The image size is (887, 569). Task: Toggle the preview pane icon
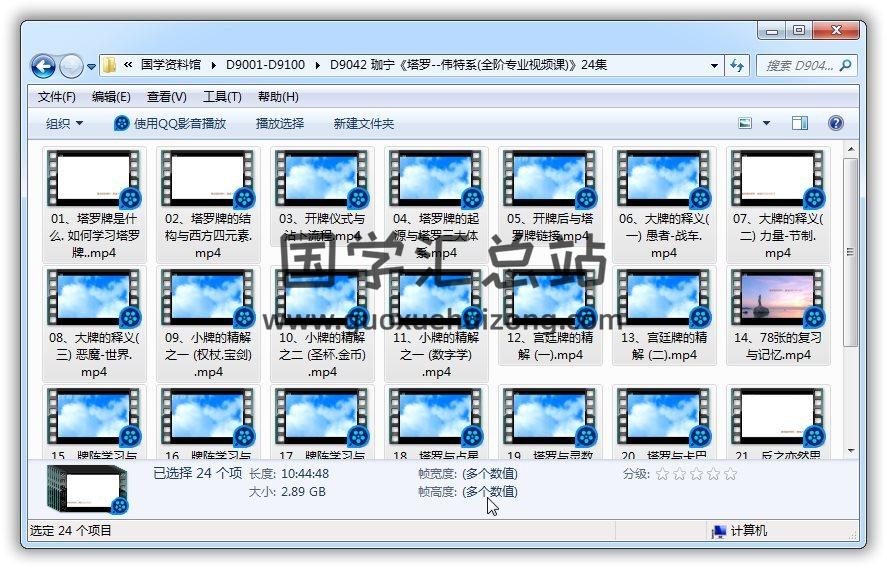[x=799, y=123]
